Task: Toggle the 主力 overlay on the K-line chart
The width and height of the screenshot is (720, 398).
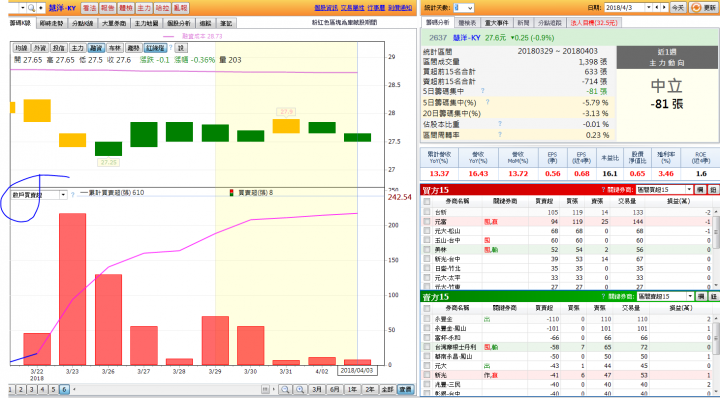Action: coord(77,48)
